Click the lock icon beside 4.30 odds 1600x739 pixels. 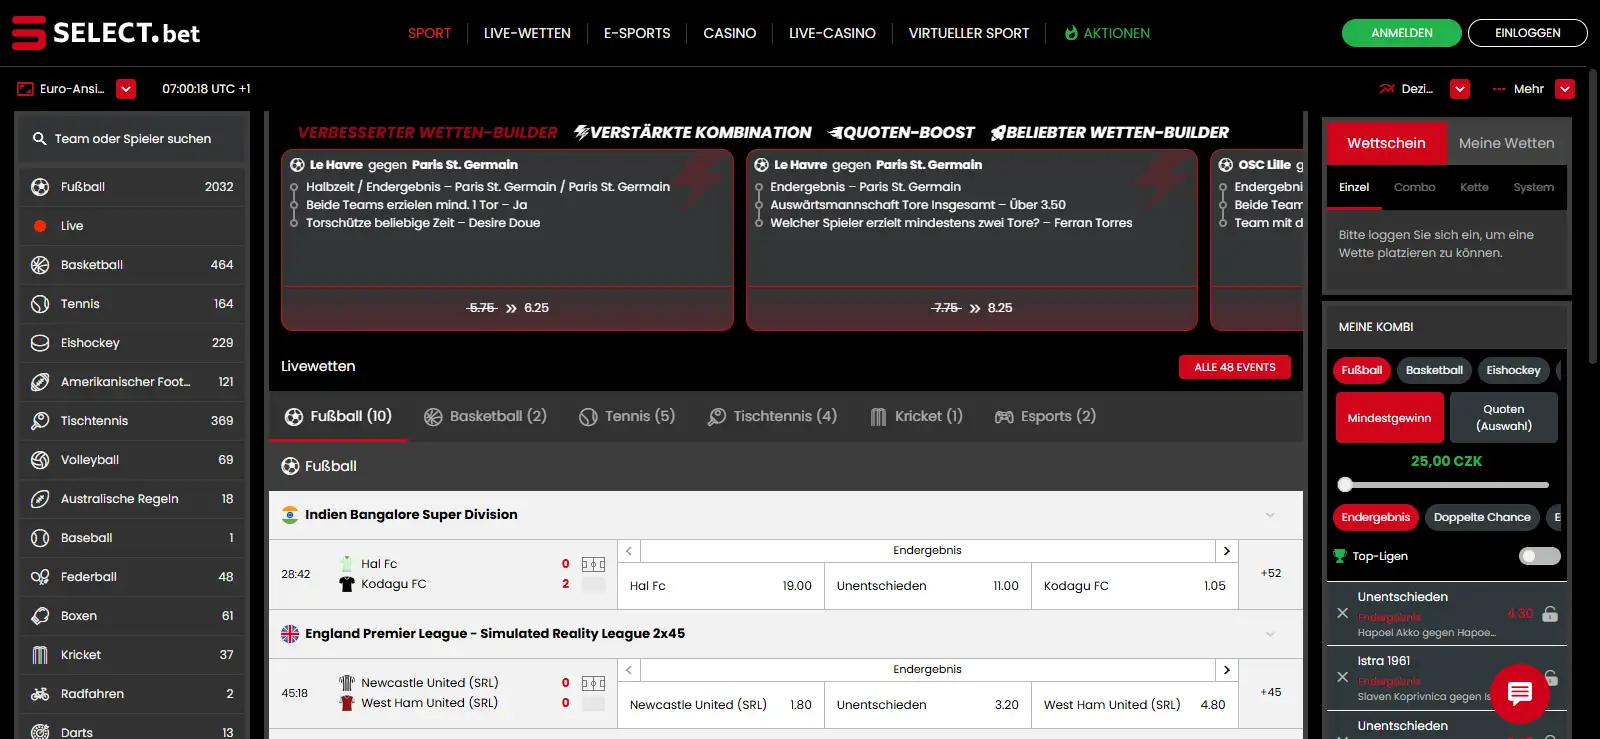point(1550,614)
